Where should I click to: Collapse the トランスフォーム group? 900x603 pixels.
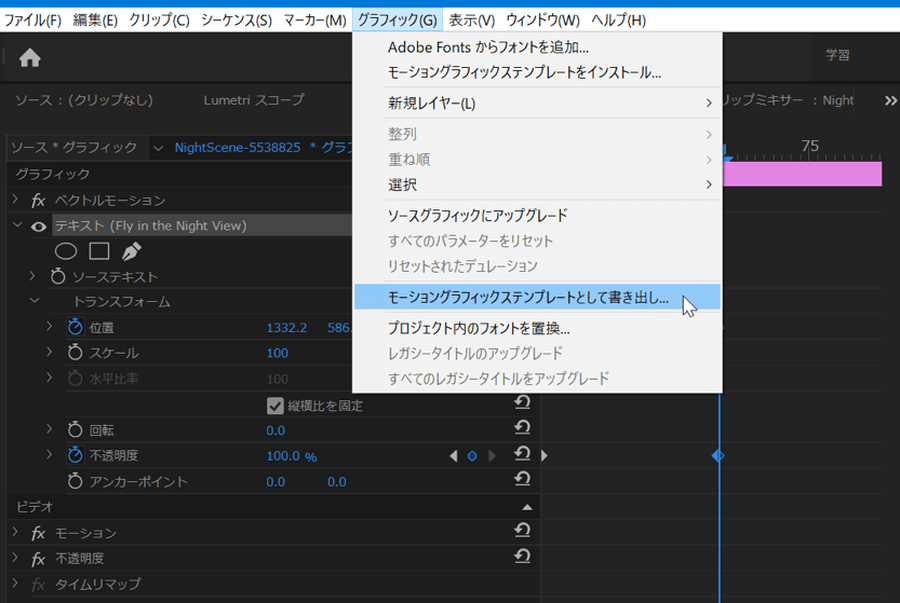(x=36, y=301)
